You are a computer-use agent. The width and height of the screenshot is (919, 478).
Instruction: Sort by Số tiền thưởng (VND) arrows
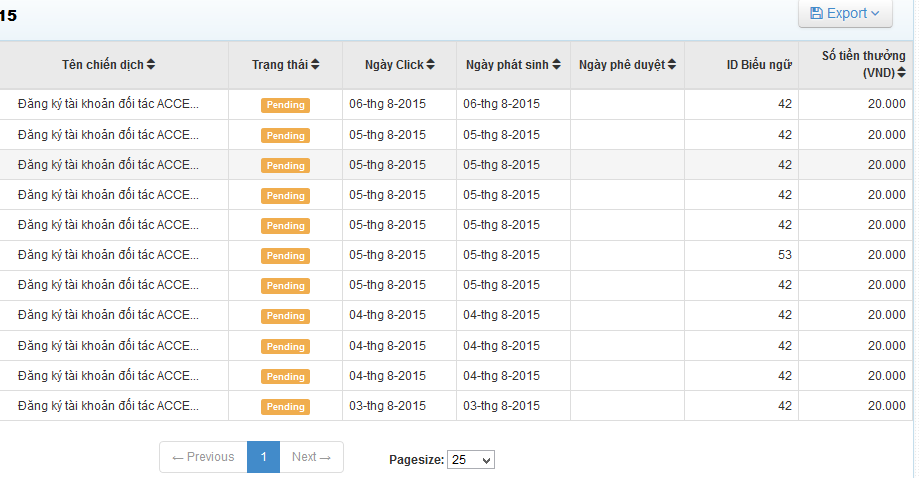click(901, 73)
